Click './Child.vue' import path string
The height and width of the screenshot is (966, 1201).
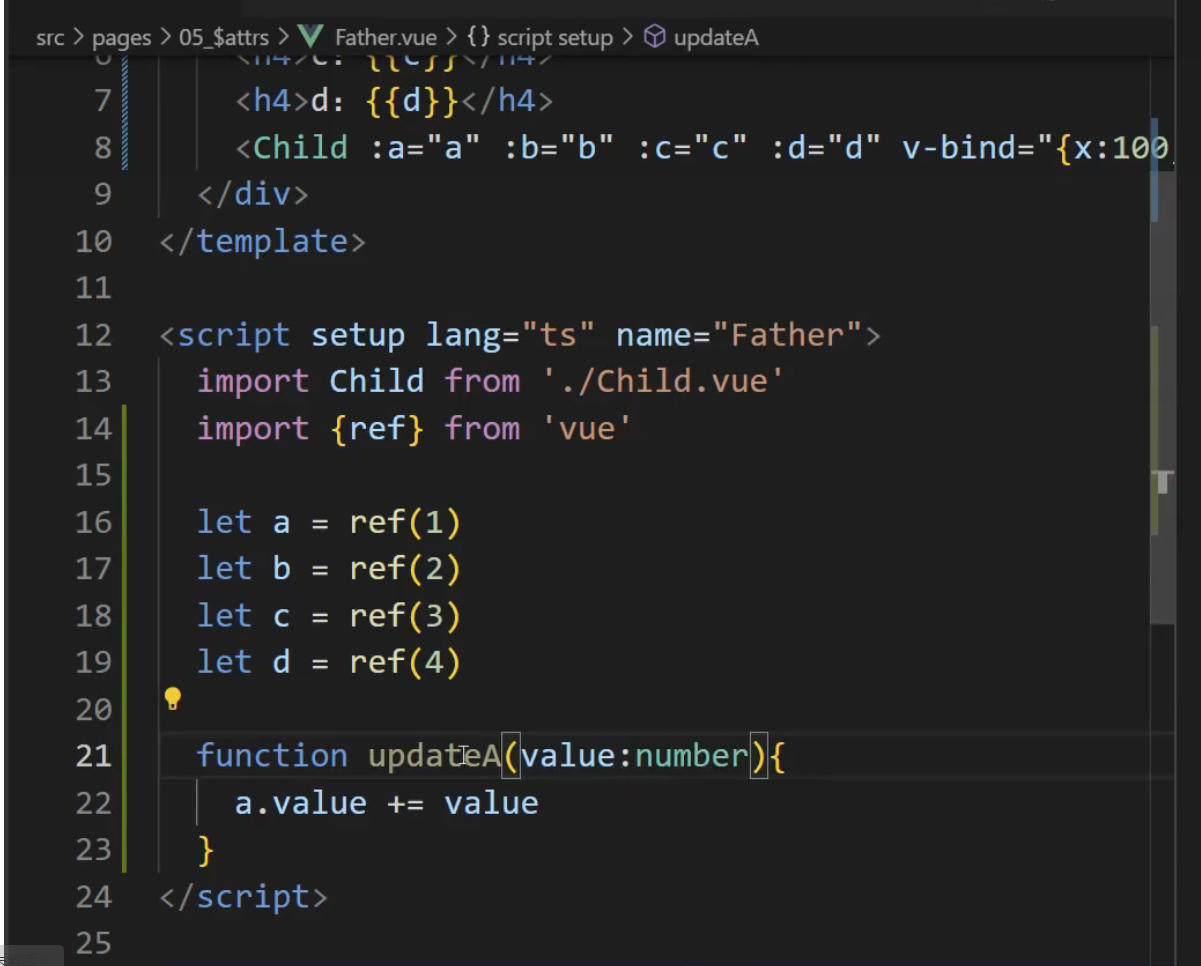[662, 381]
